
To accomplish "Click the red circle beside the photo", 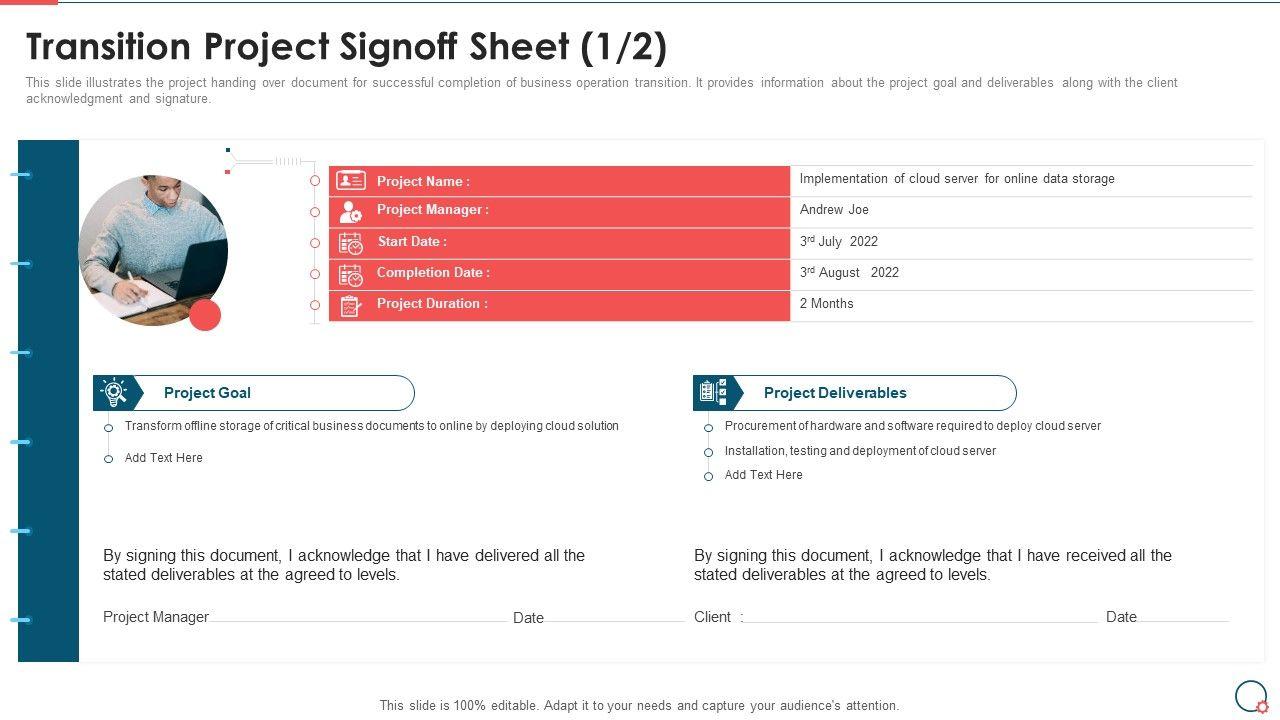I will tap(205, 315).
